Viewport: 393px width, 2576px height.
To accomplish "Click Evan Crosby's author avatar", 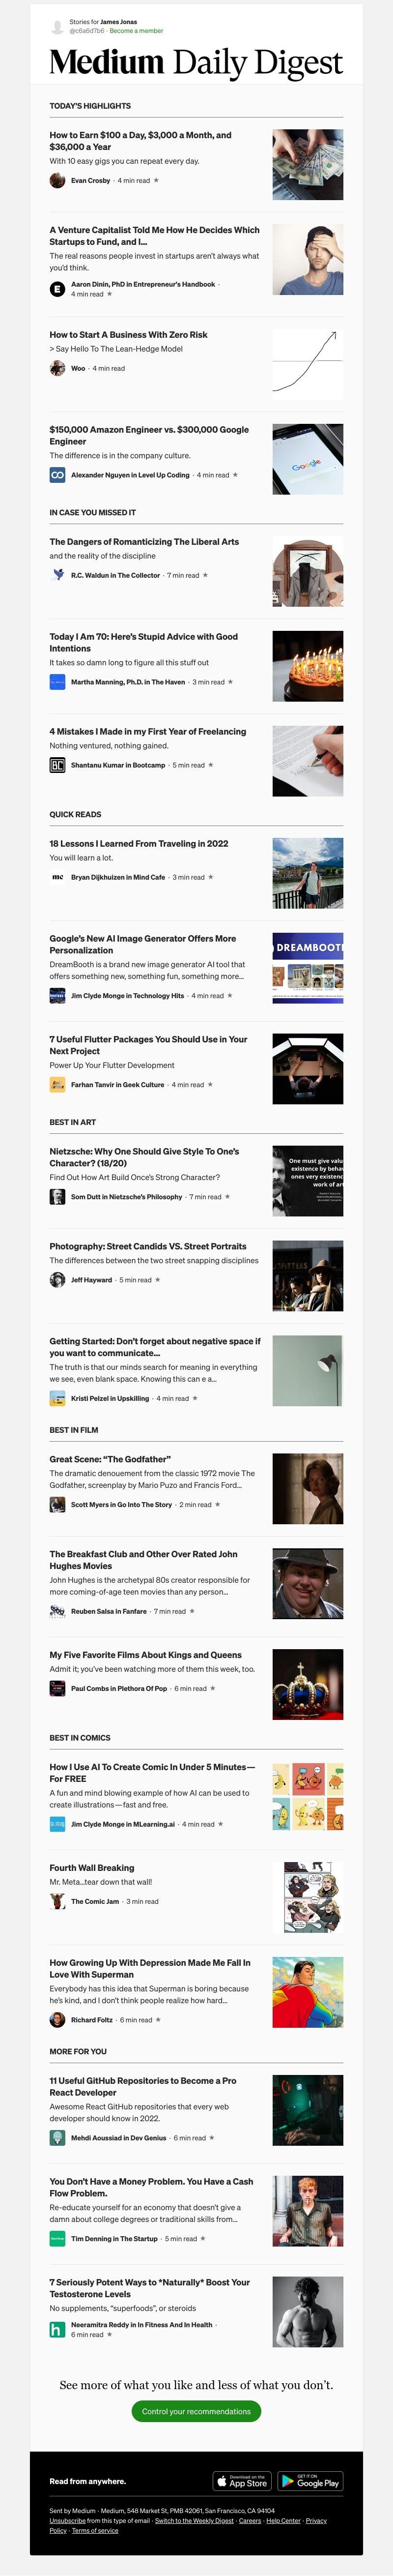I will coord(57,180).
